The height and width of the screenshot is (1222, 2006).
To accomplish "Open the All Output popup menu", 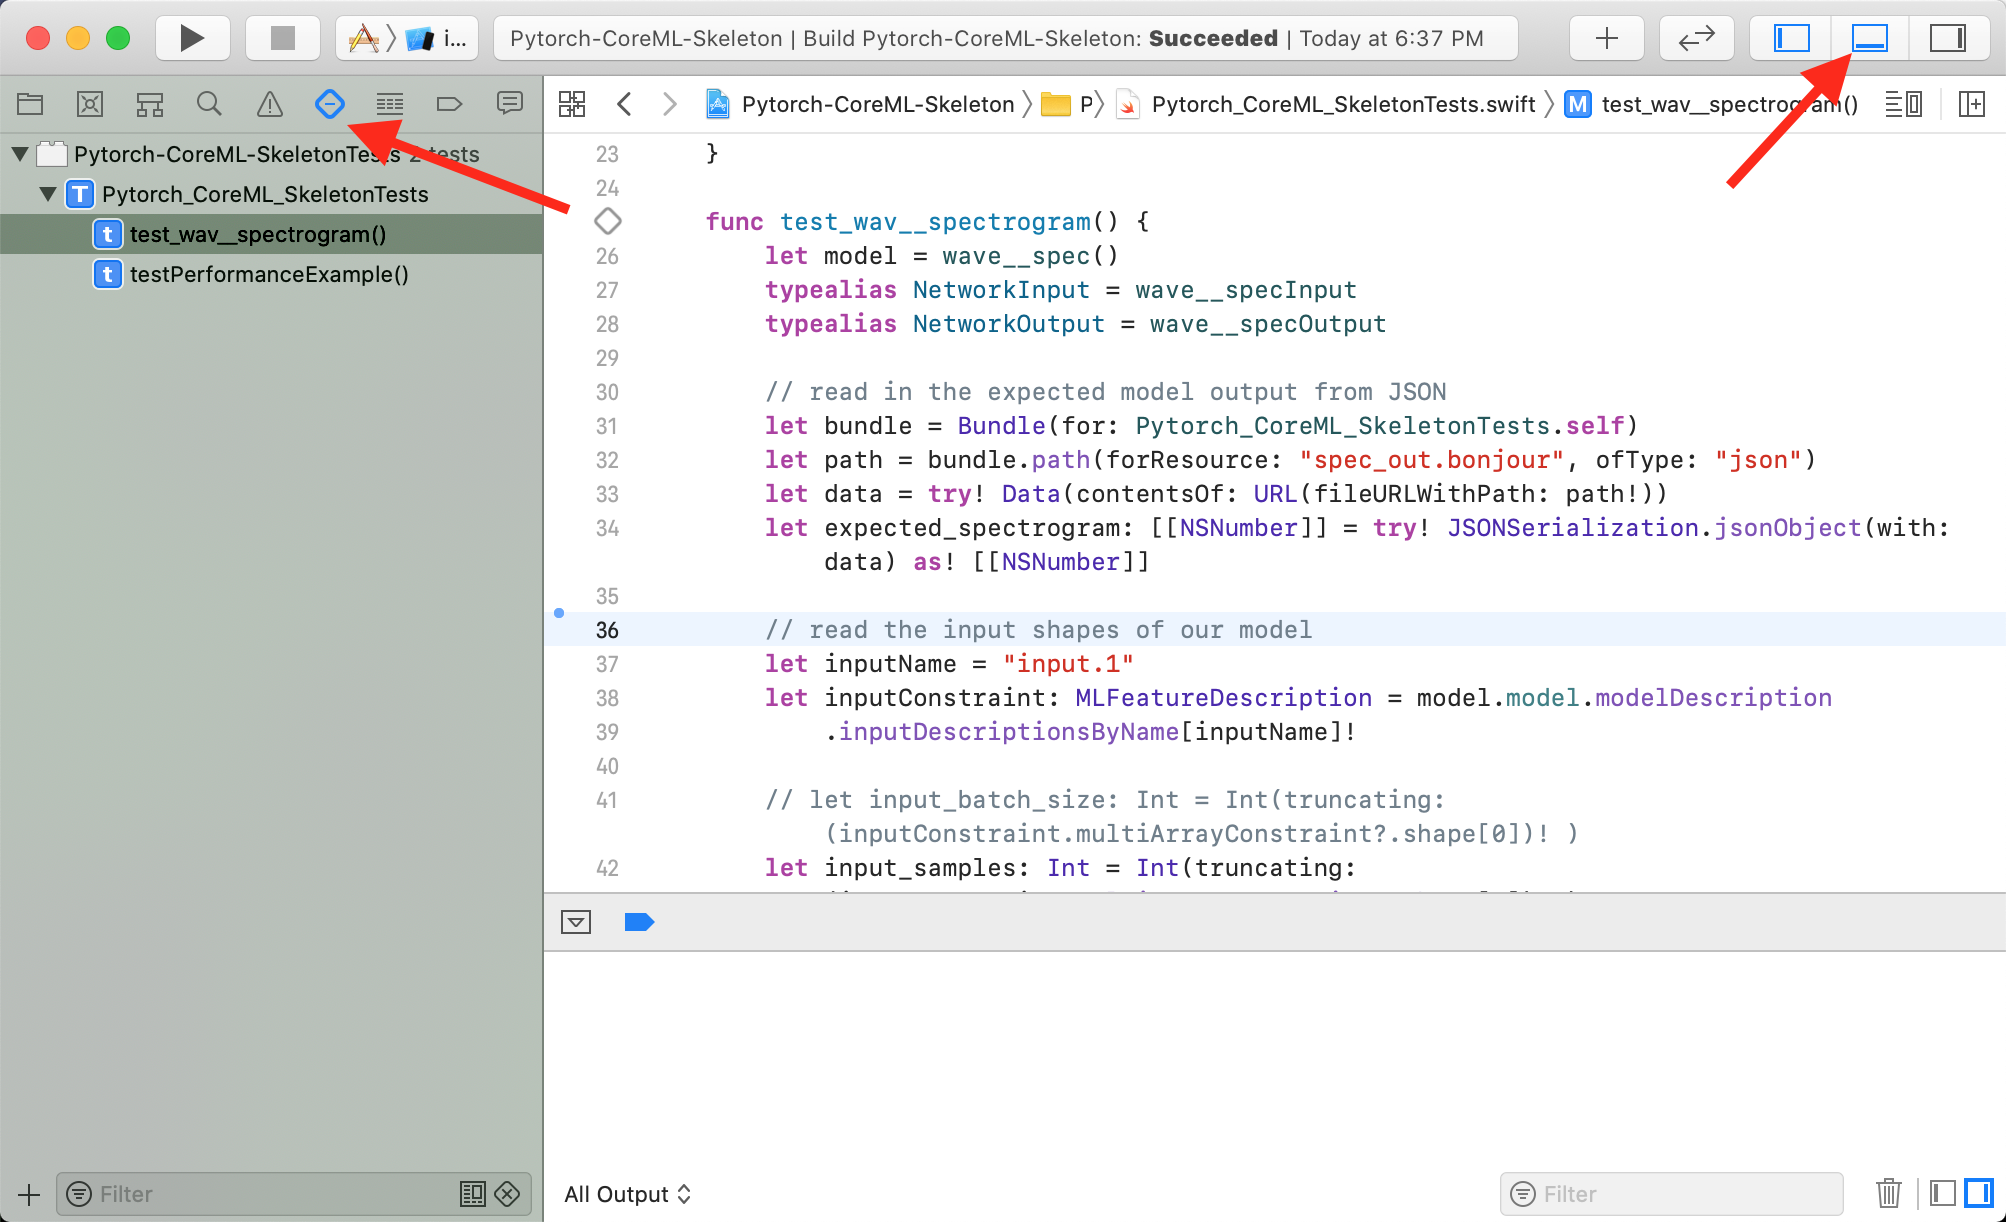I will coord(627,1194).
